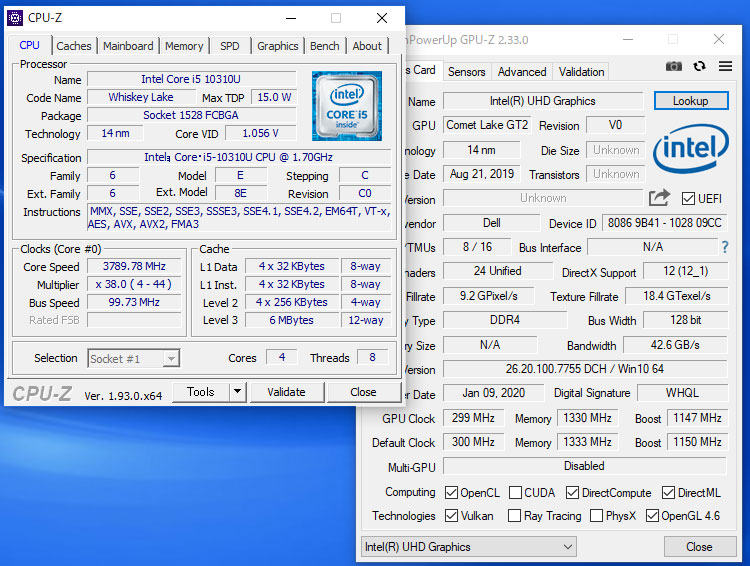The image size is (750, 566).
Task: Click the BIOS share/export arrow icon
Action: [659, 198]
